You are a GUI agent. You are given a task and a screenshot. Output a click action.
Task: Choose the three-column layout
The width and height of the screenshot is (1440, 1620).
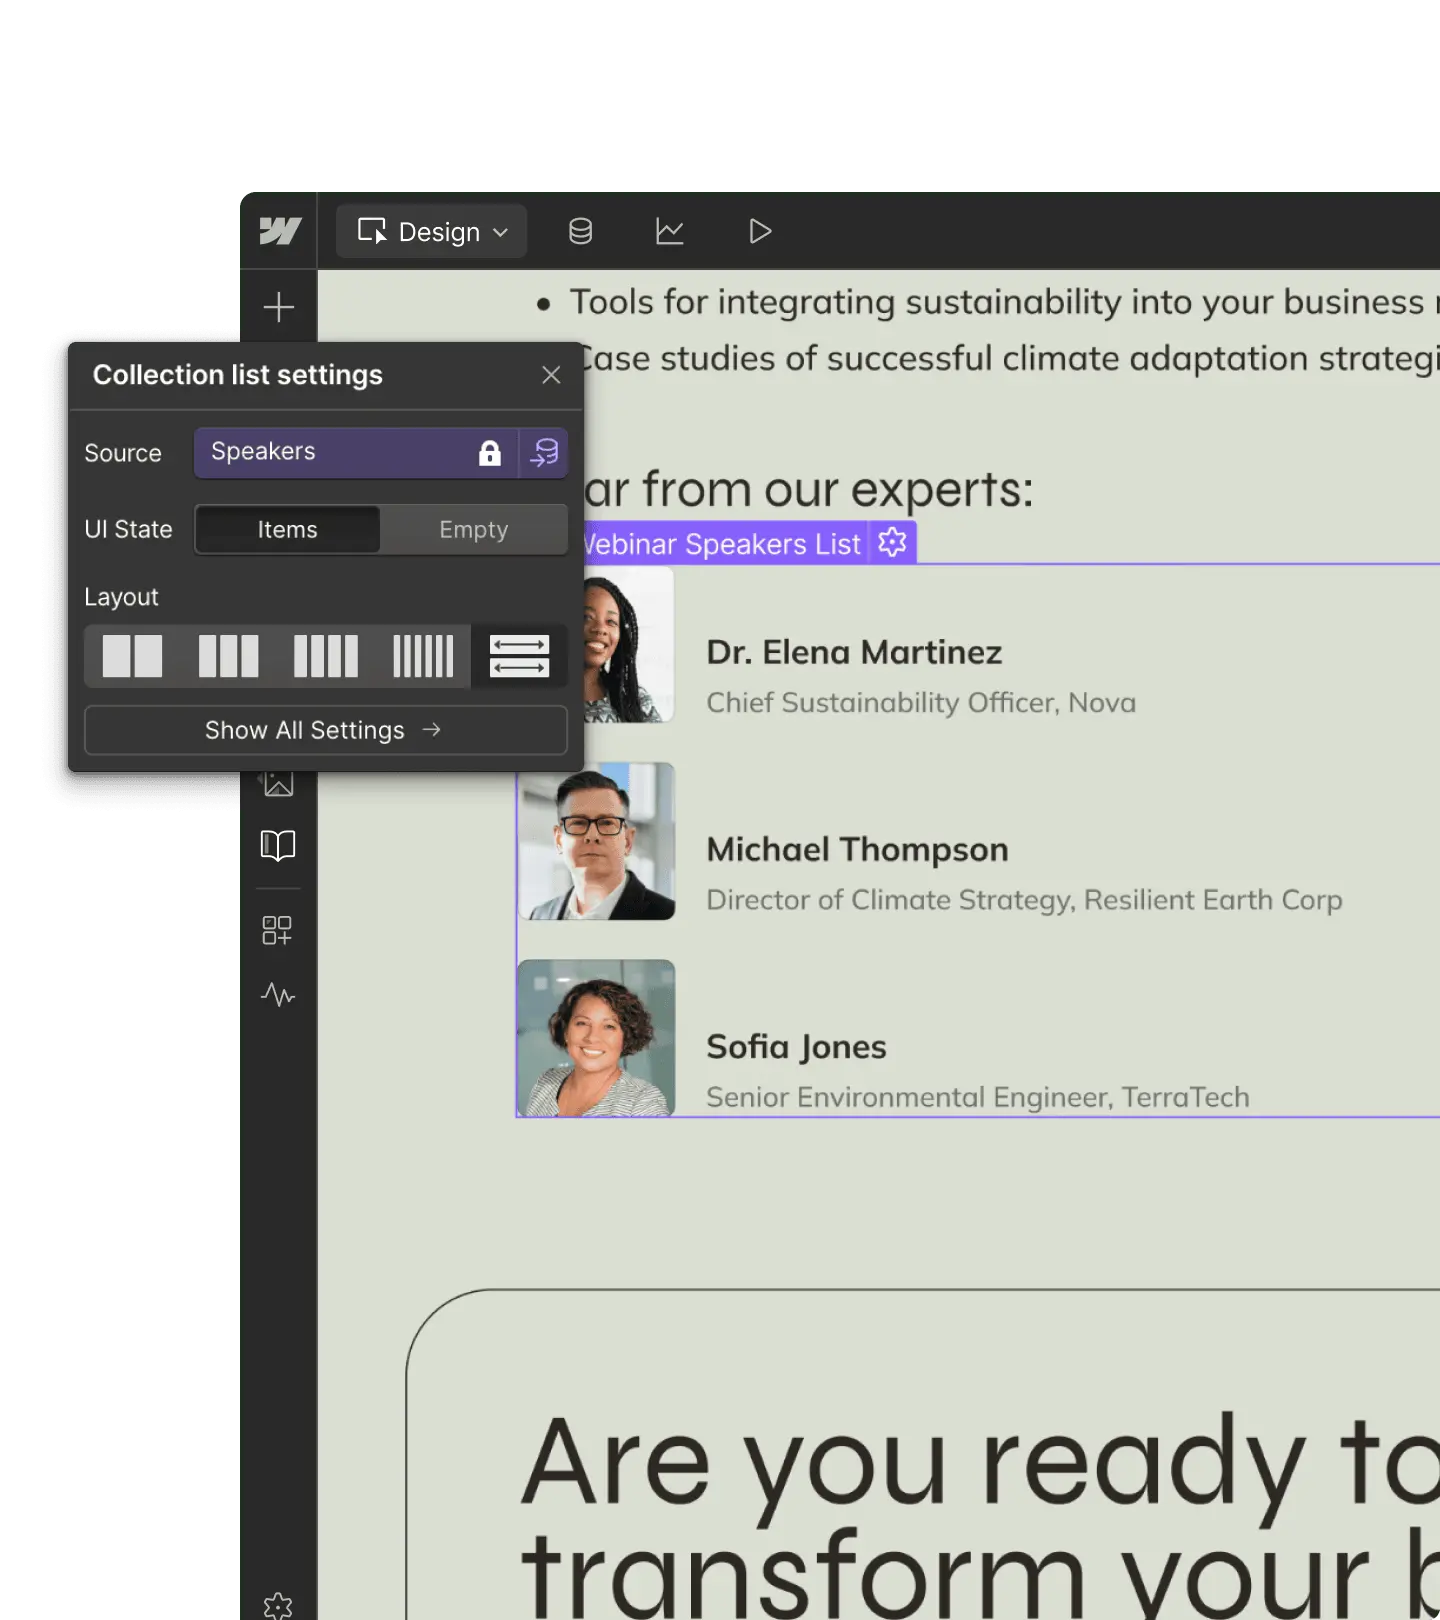[x=228, y=657]
